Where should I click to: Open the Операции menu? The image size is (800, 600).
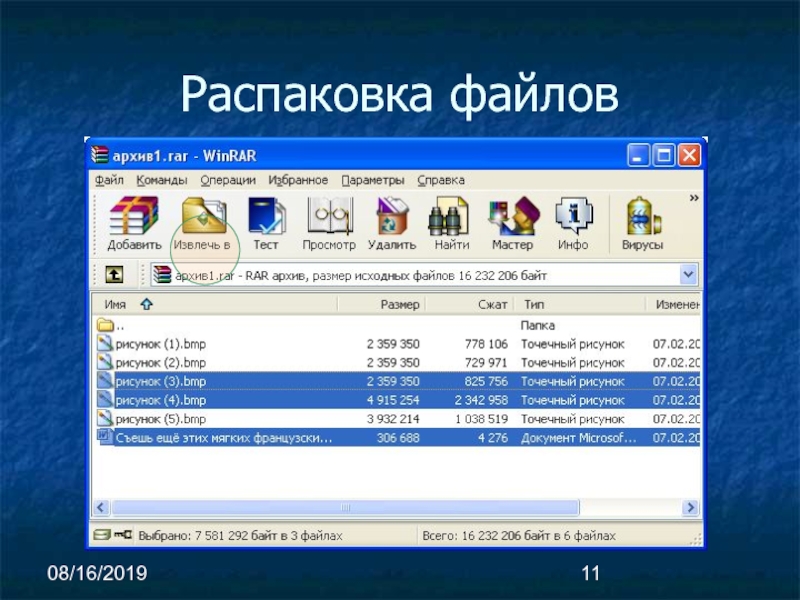[228, 180]
